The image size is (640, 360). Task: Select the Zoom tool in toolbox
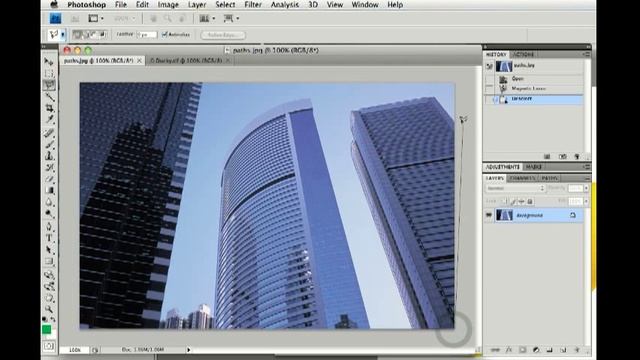pos(49,309)
